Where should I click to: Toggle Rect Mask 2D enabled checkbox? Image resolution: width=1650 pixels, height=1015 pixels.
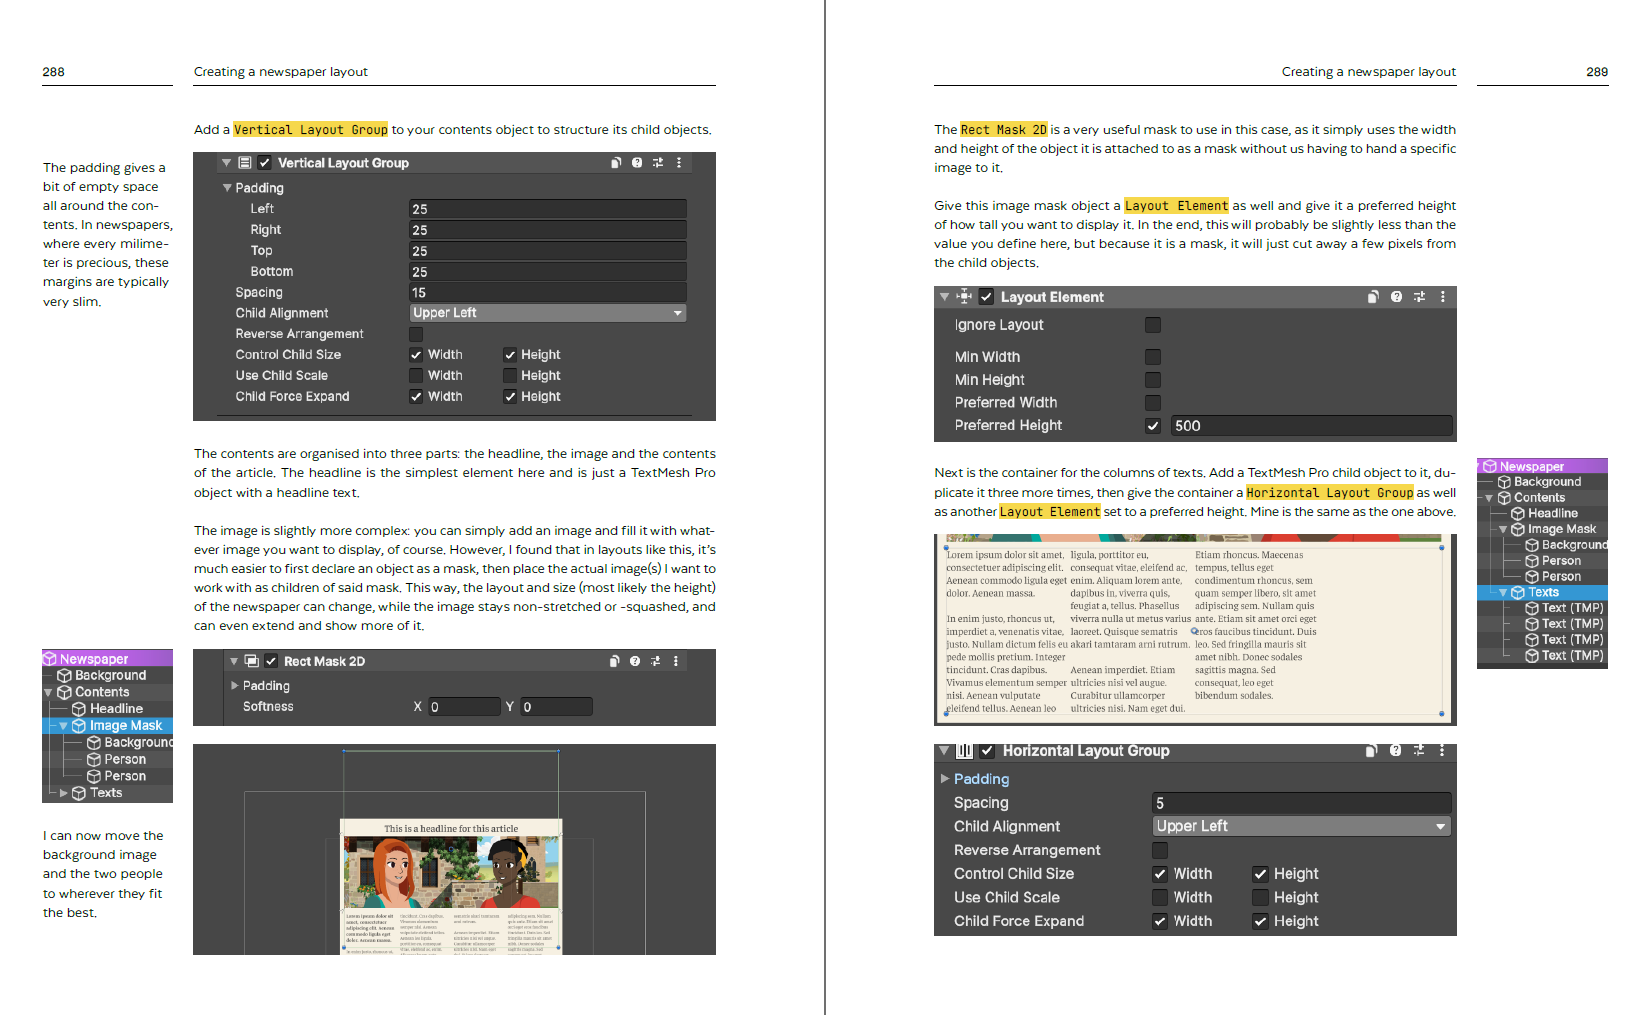271,661
